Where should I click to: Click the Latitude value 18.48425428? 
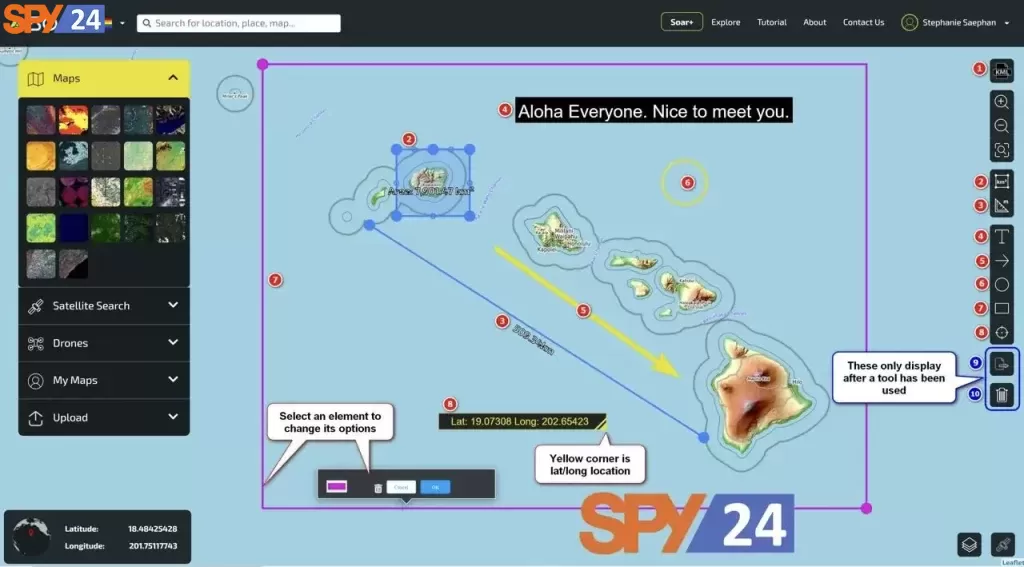[x=152, y=529]
